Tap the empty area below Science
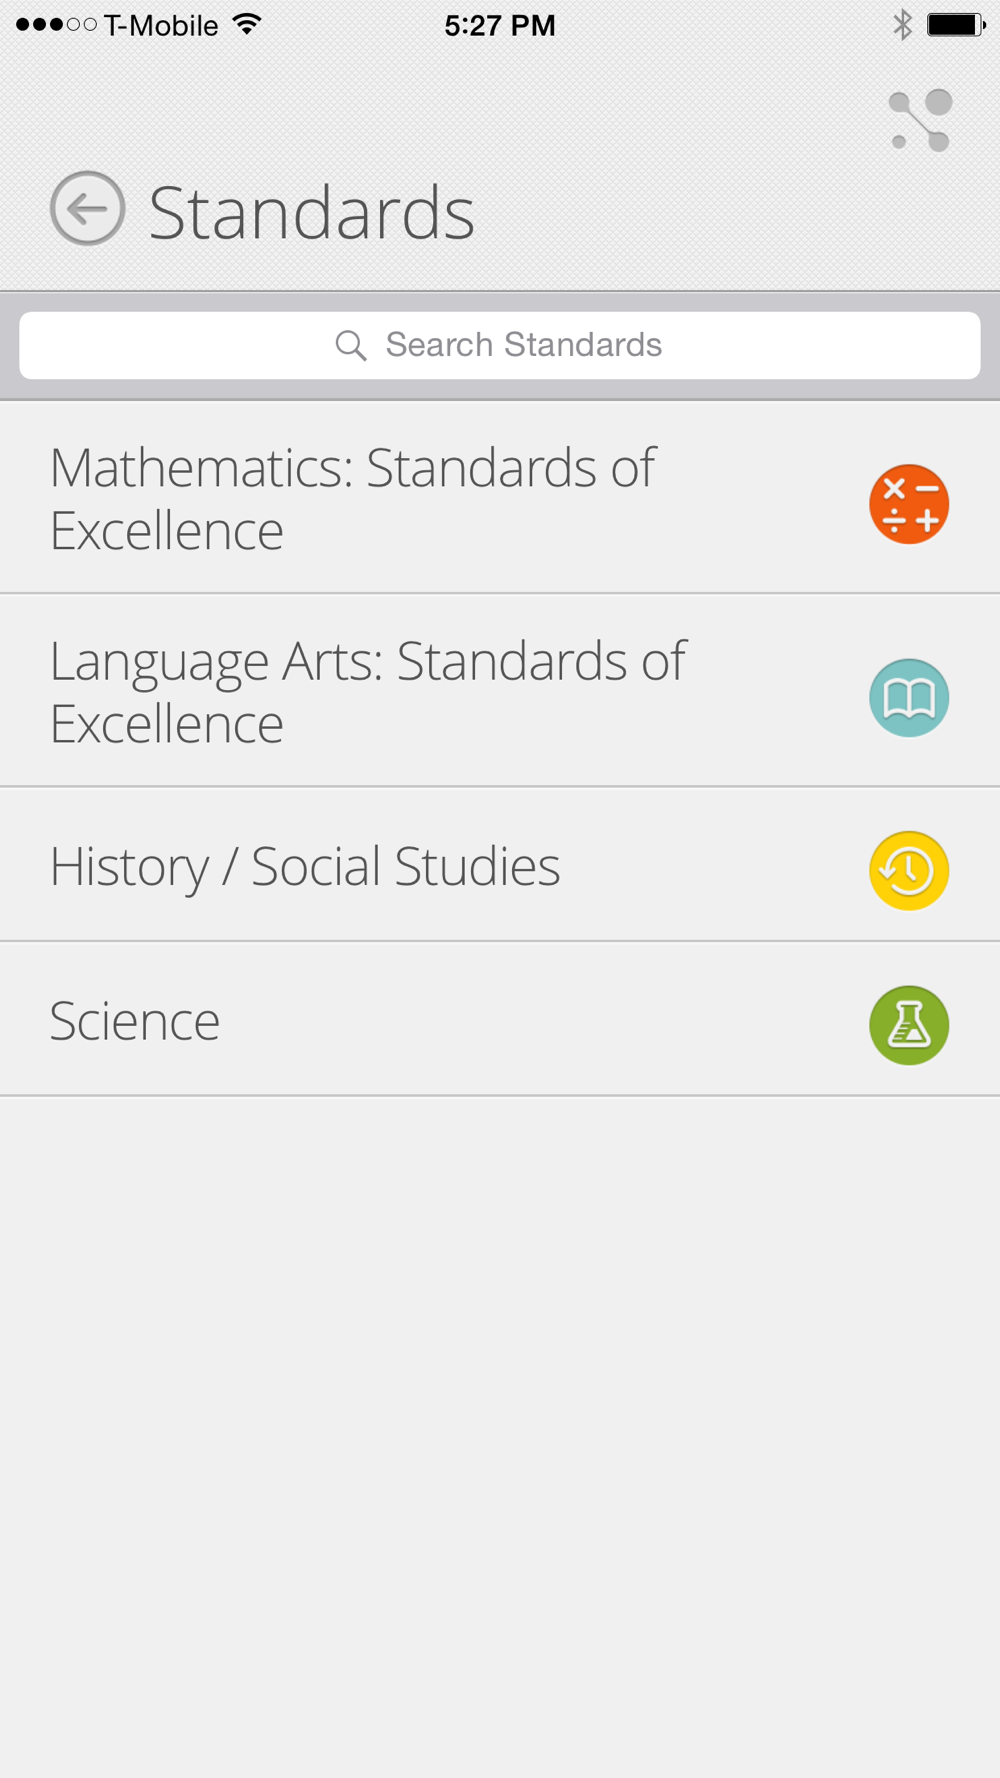 (500, 1436)
